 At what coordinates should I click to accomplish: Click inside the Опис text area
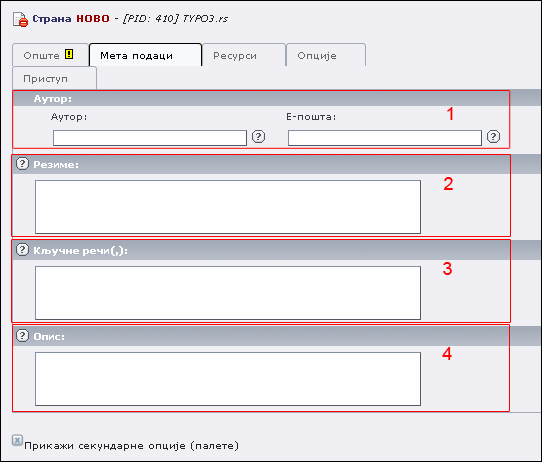point(228,379)
